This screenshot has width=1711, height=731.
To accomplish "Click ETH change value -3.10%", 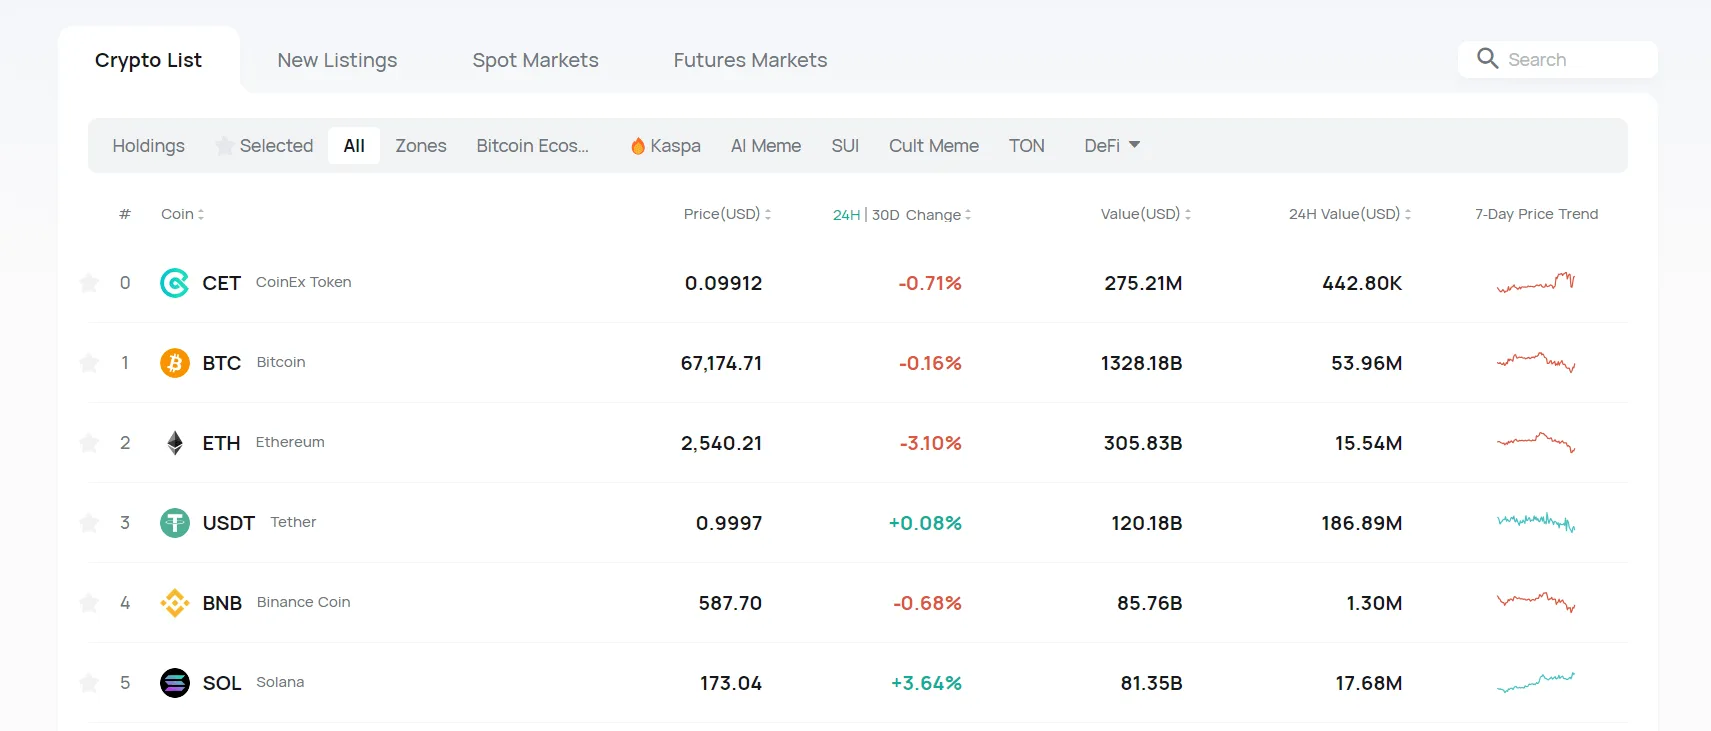I will 930,443.
